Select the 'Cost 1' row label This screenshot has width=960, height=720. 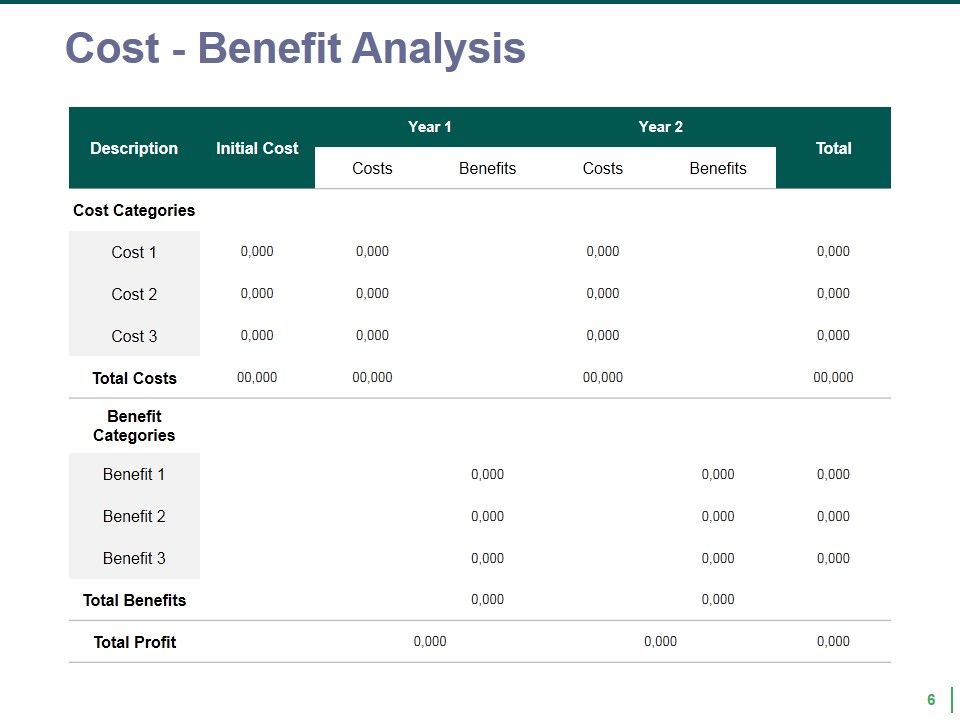[134, 252]
